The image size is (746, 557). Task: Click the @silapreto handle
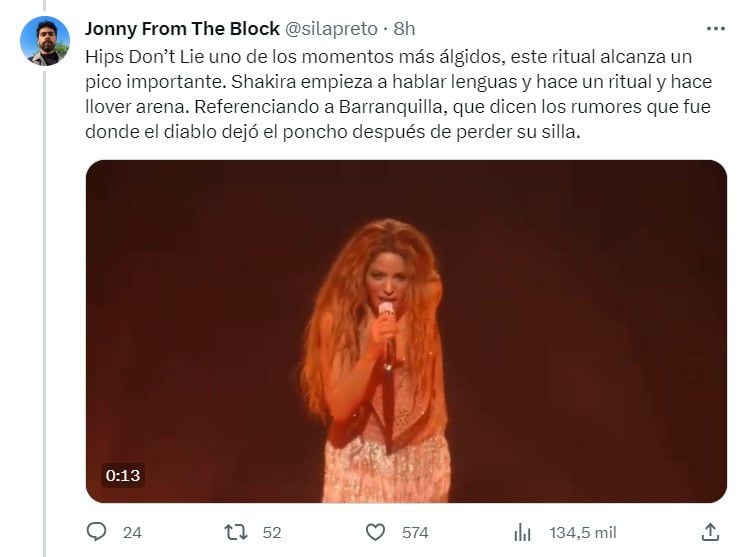[x=331, y=29]
